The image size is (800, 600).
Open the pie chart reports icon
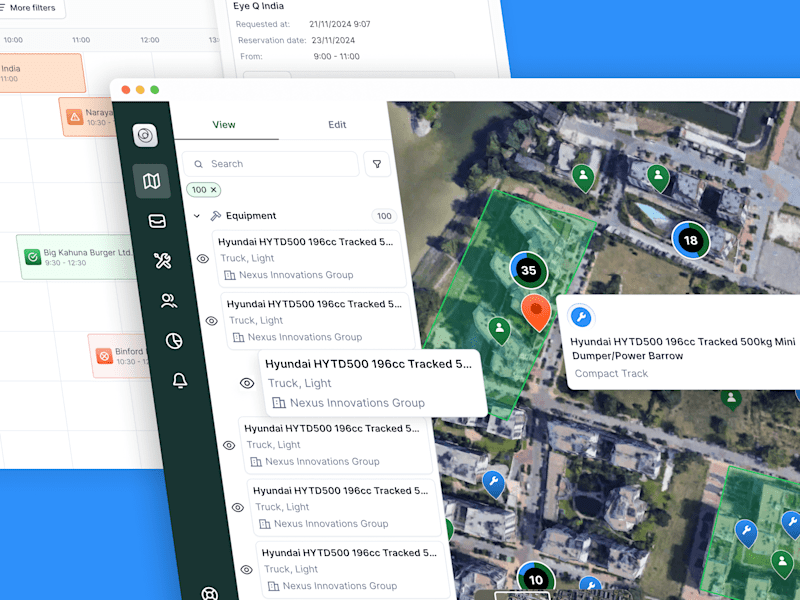(174, 340)
